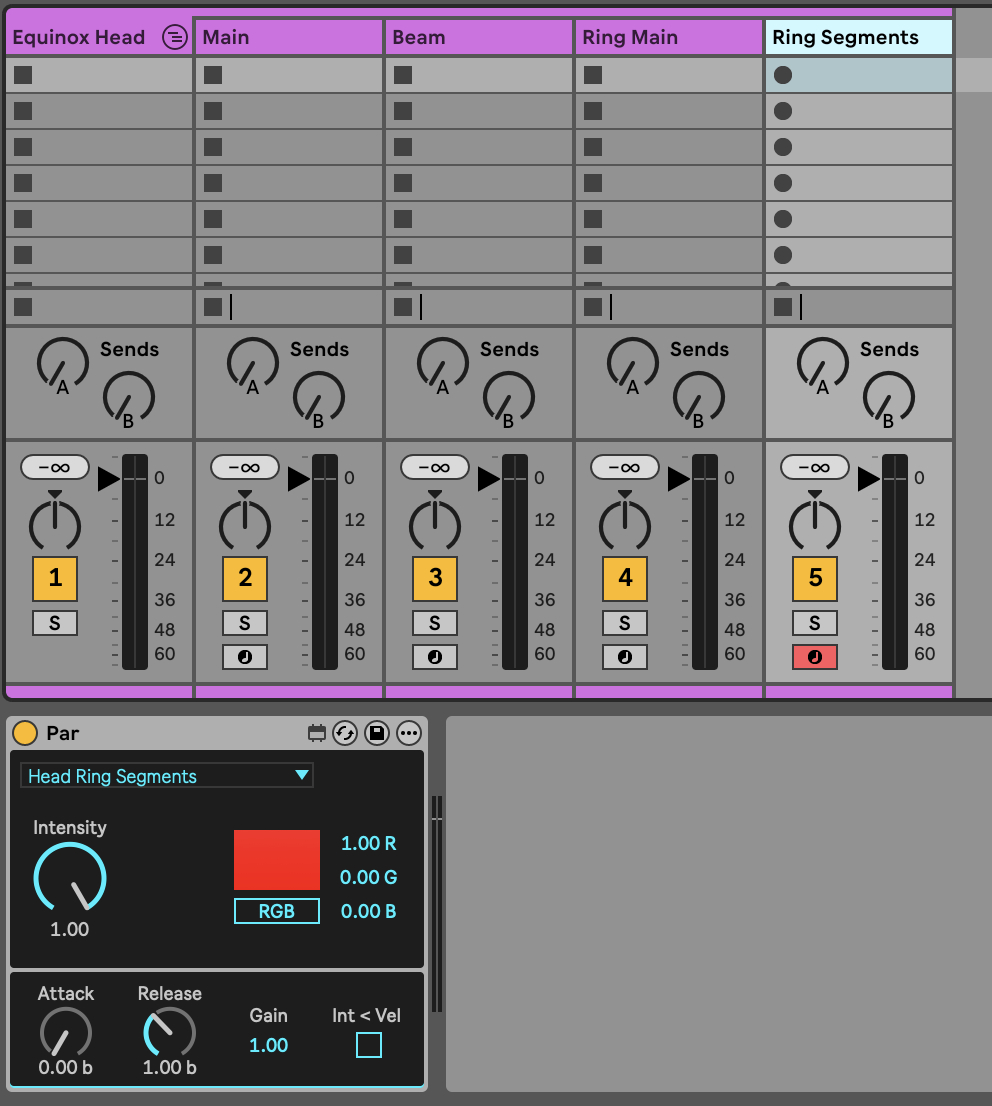Screen dimensions: 992x1106
Task: Click the red color swatch
Action: click(x=277, y=860)
